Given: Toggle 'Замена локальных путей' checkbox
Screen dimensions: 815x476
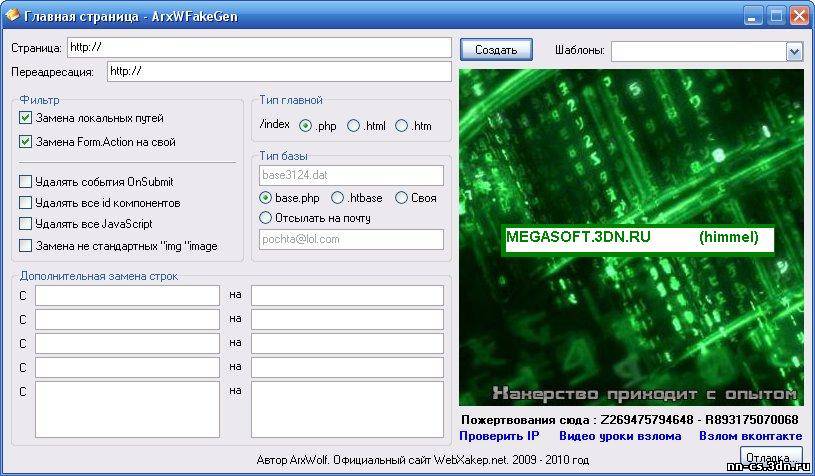Looking at the screenshot, I should tap(25, 118).
